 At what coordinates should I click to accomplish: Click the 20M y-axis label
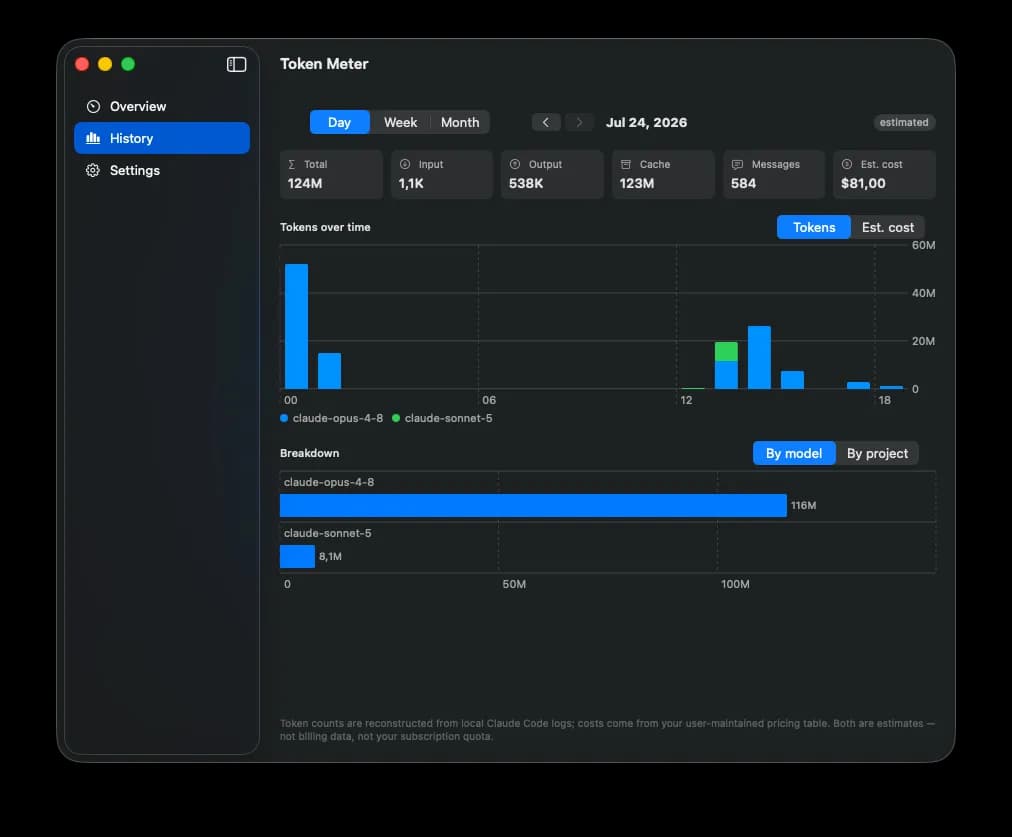[923, 341]
